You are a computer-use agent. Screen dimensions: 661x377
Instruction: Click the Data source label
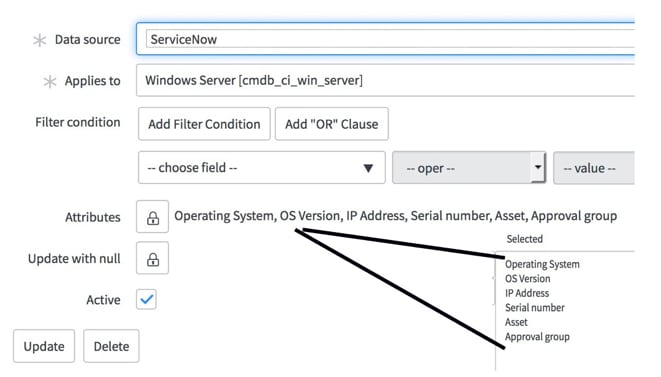click(x=88, y=40)
